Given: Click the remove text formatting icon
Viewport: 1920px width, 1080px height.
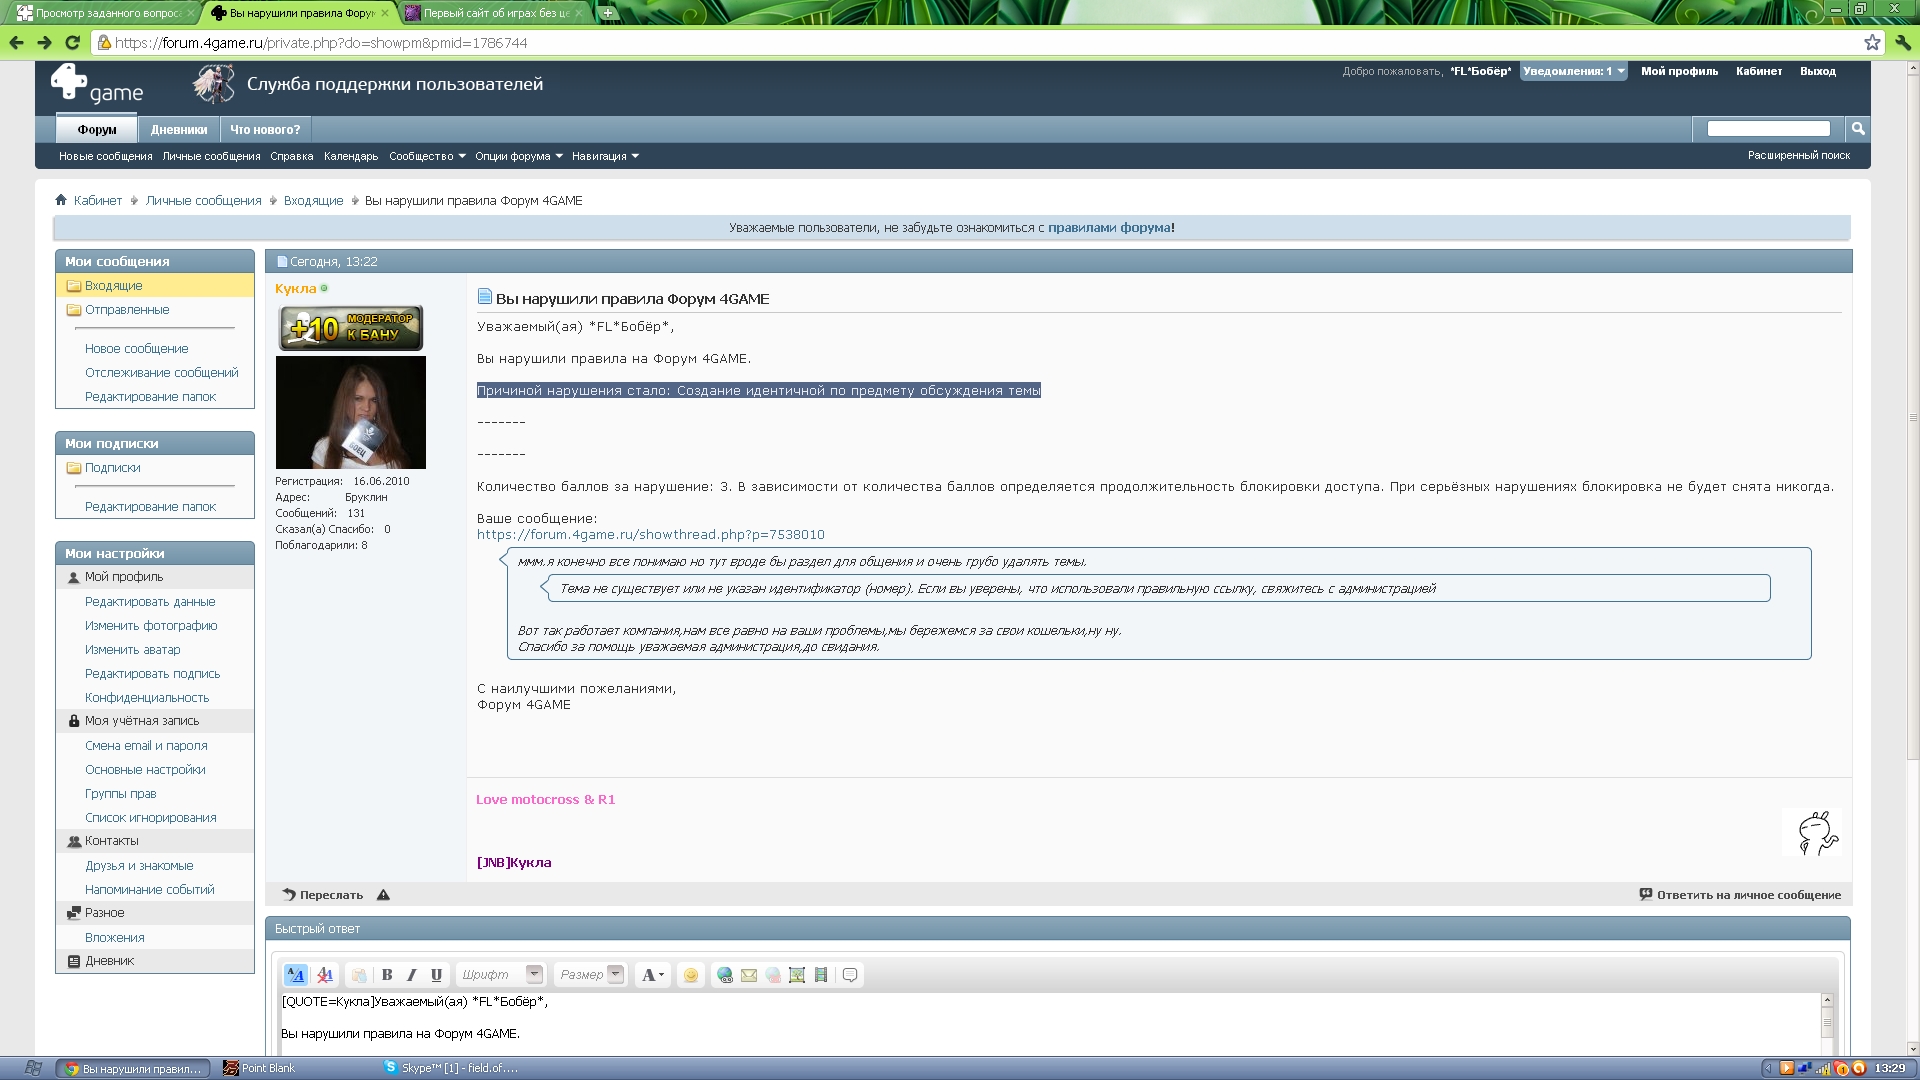Looking at the screenshot, I should coord(324,975).
